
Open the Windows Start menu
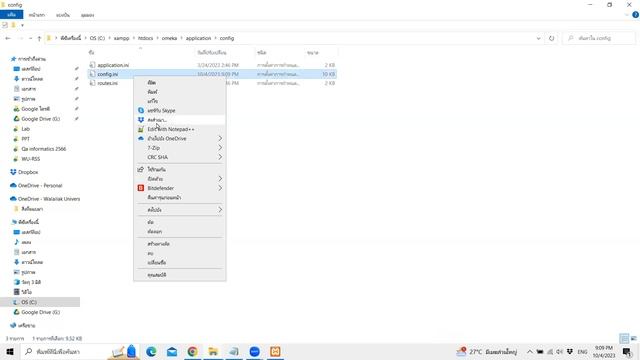coord(10,351)
